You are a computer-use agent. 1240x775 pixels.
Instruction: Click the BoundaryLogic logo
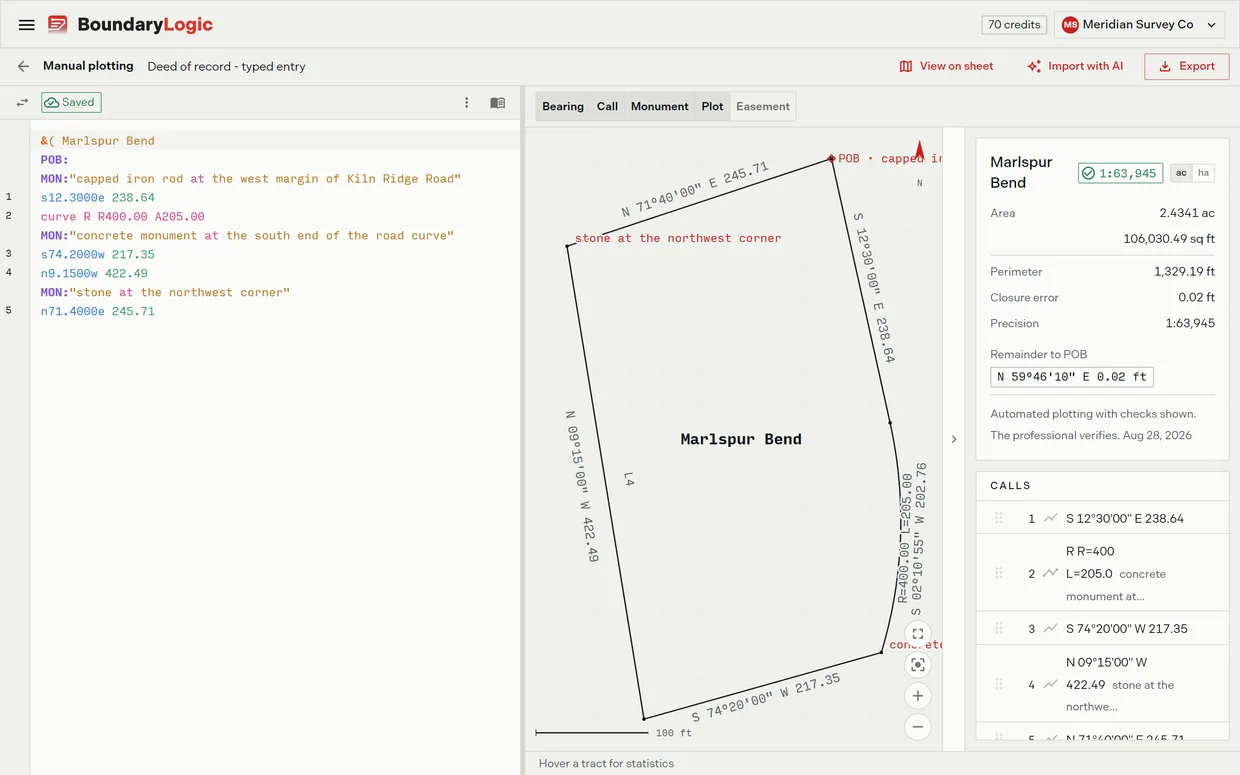(x=130, y=24)
